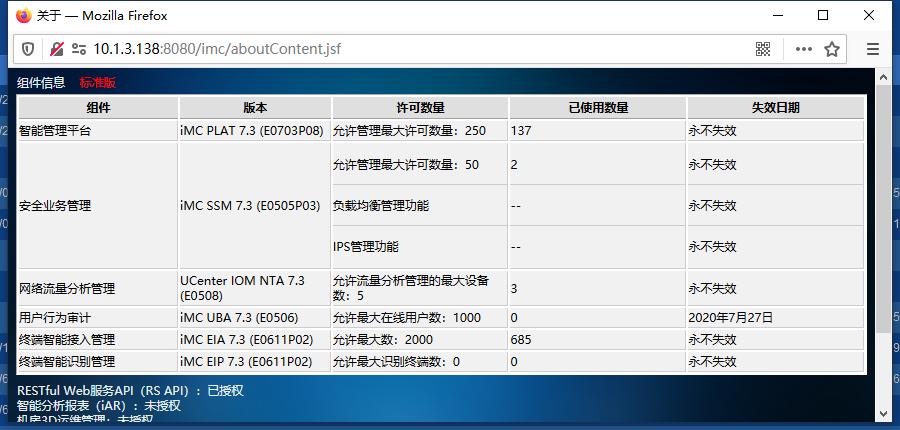
Task: Open the tracking protection shield icon
Action: [28, 49]
